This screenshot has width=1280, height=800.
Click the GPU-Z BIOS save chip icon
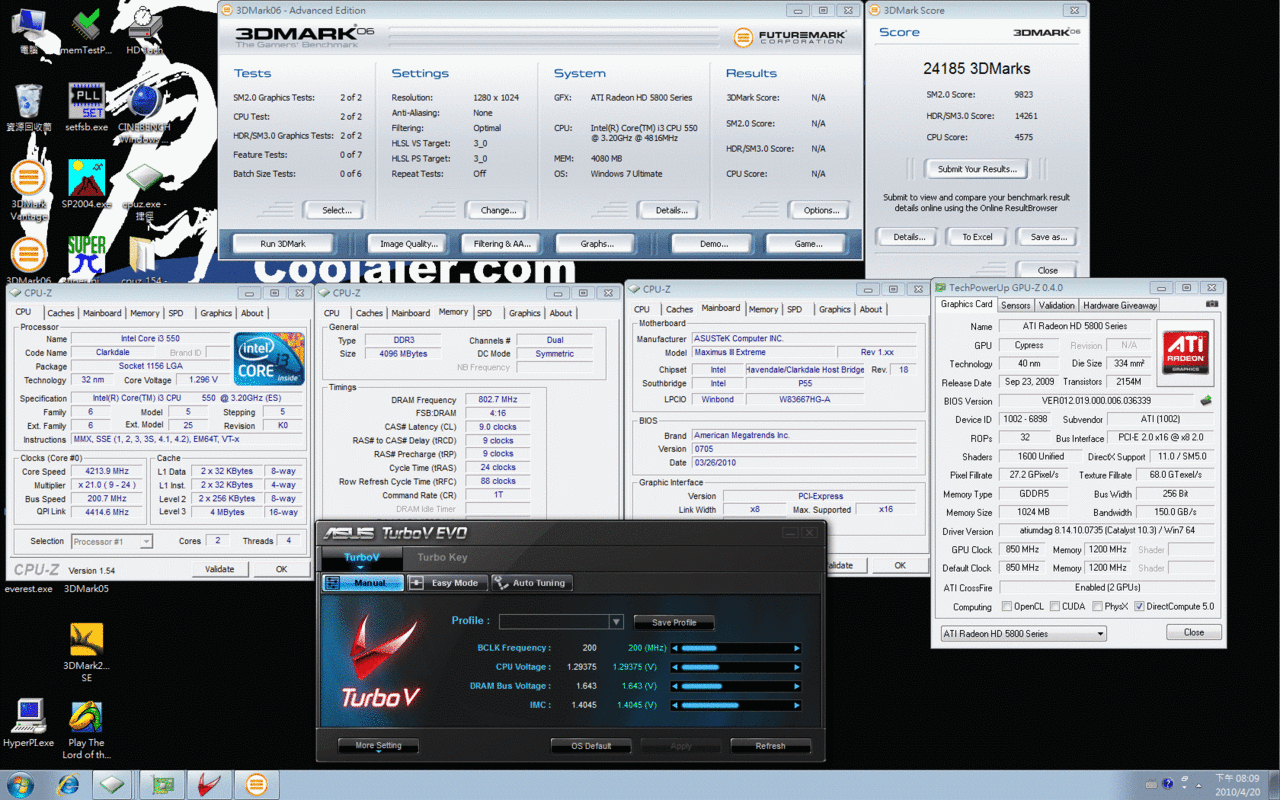pos(1206,401)
